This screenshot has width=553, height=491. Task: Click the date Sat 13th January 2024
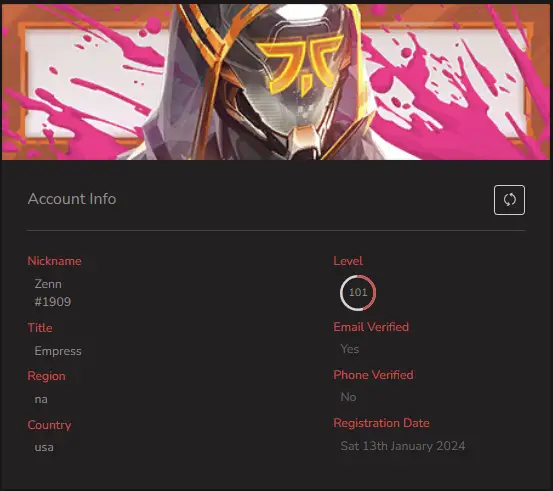click(403, 446)
